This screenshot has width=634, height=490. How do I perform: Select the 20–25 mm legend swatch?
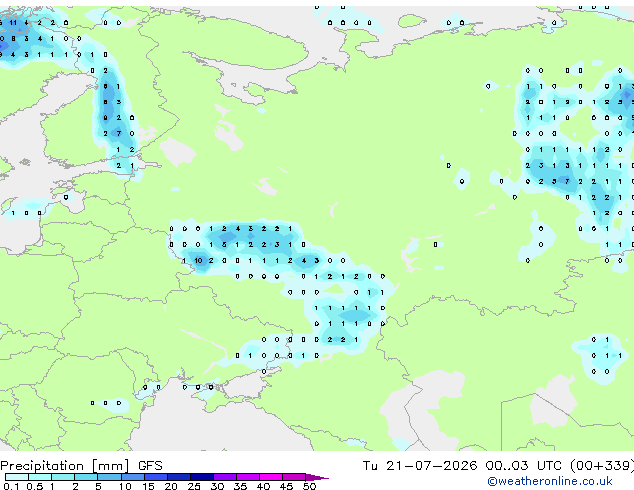tap(179, 477)
